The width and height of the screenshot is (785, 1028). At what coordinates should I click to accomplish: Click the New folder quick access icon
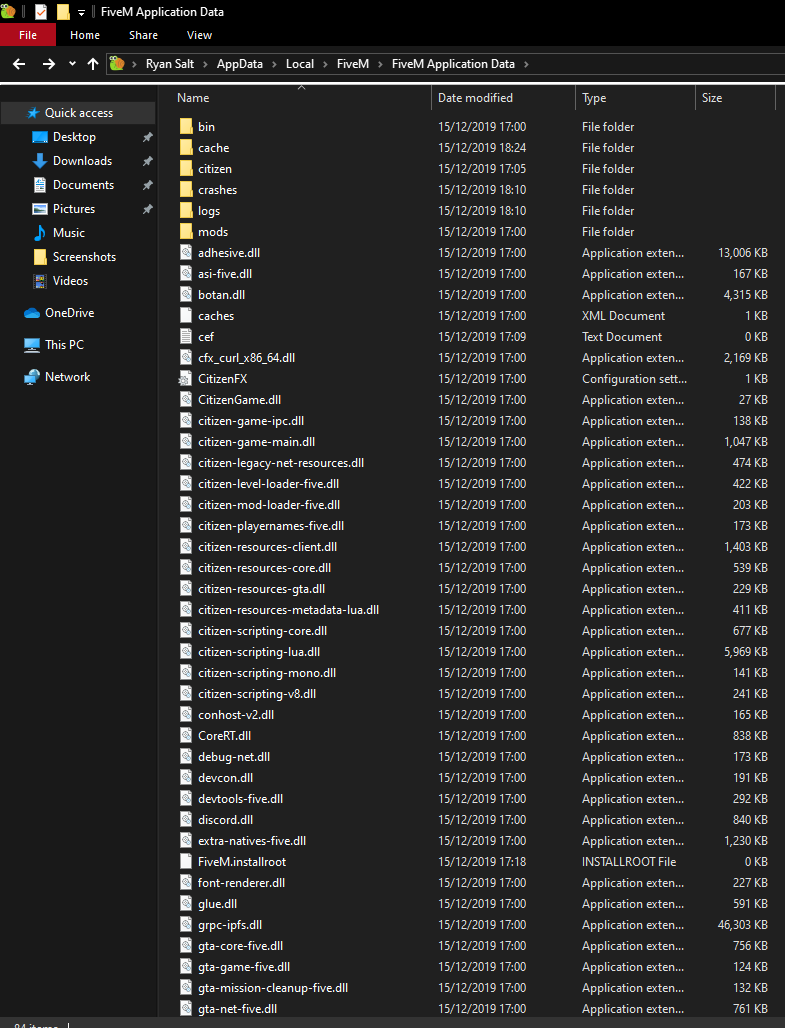pyautogui.click(x=63, y=12)
